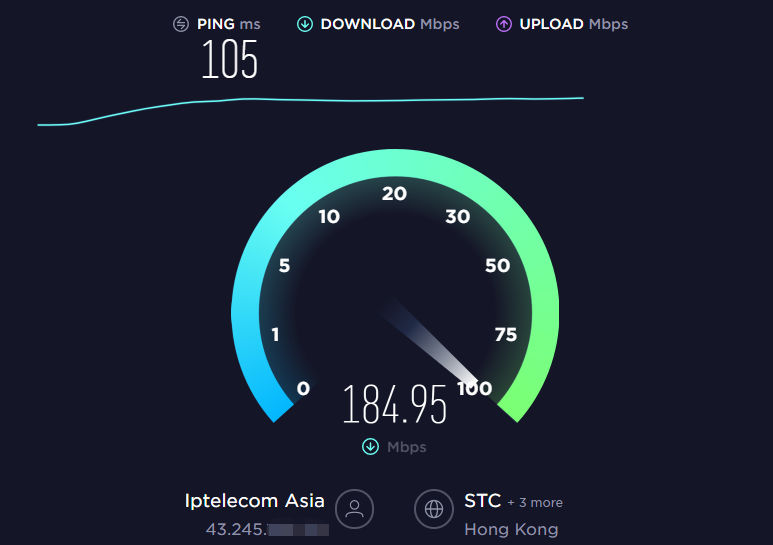Click the download arrow icon in the header
The height and width of the screenshot is (545, 773).
(x=305, y=24)
